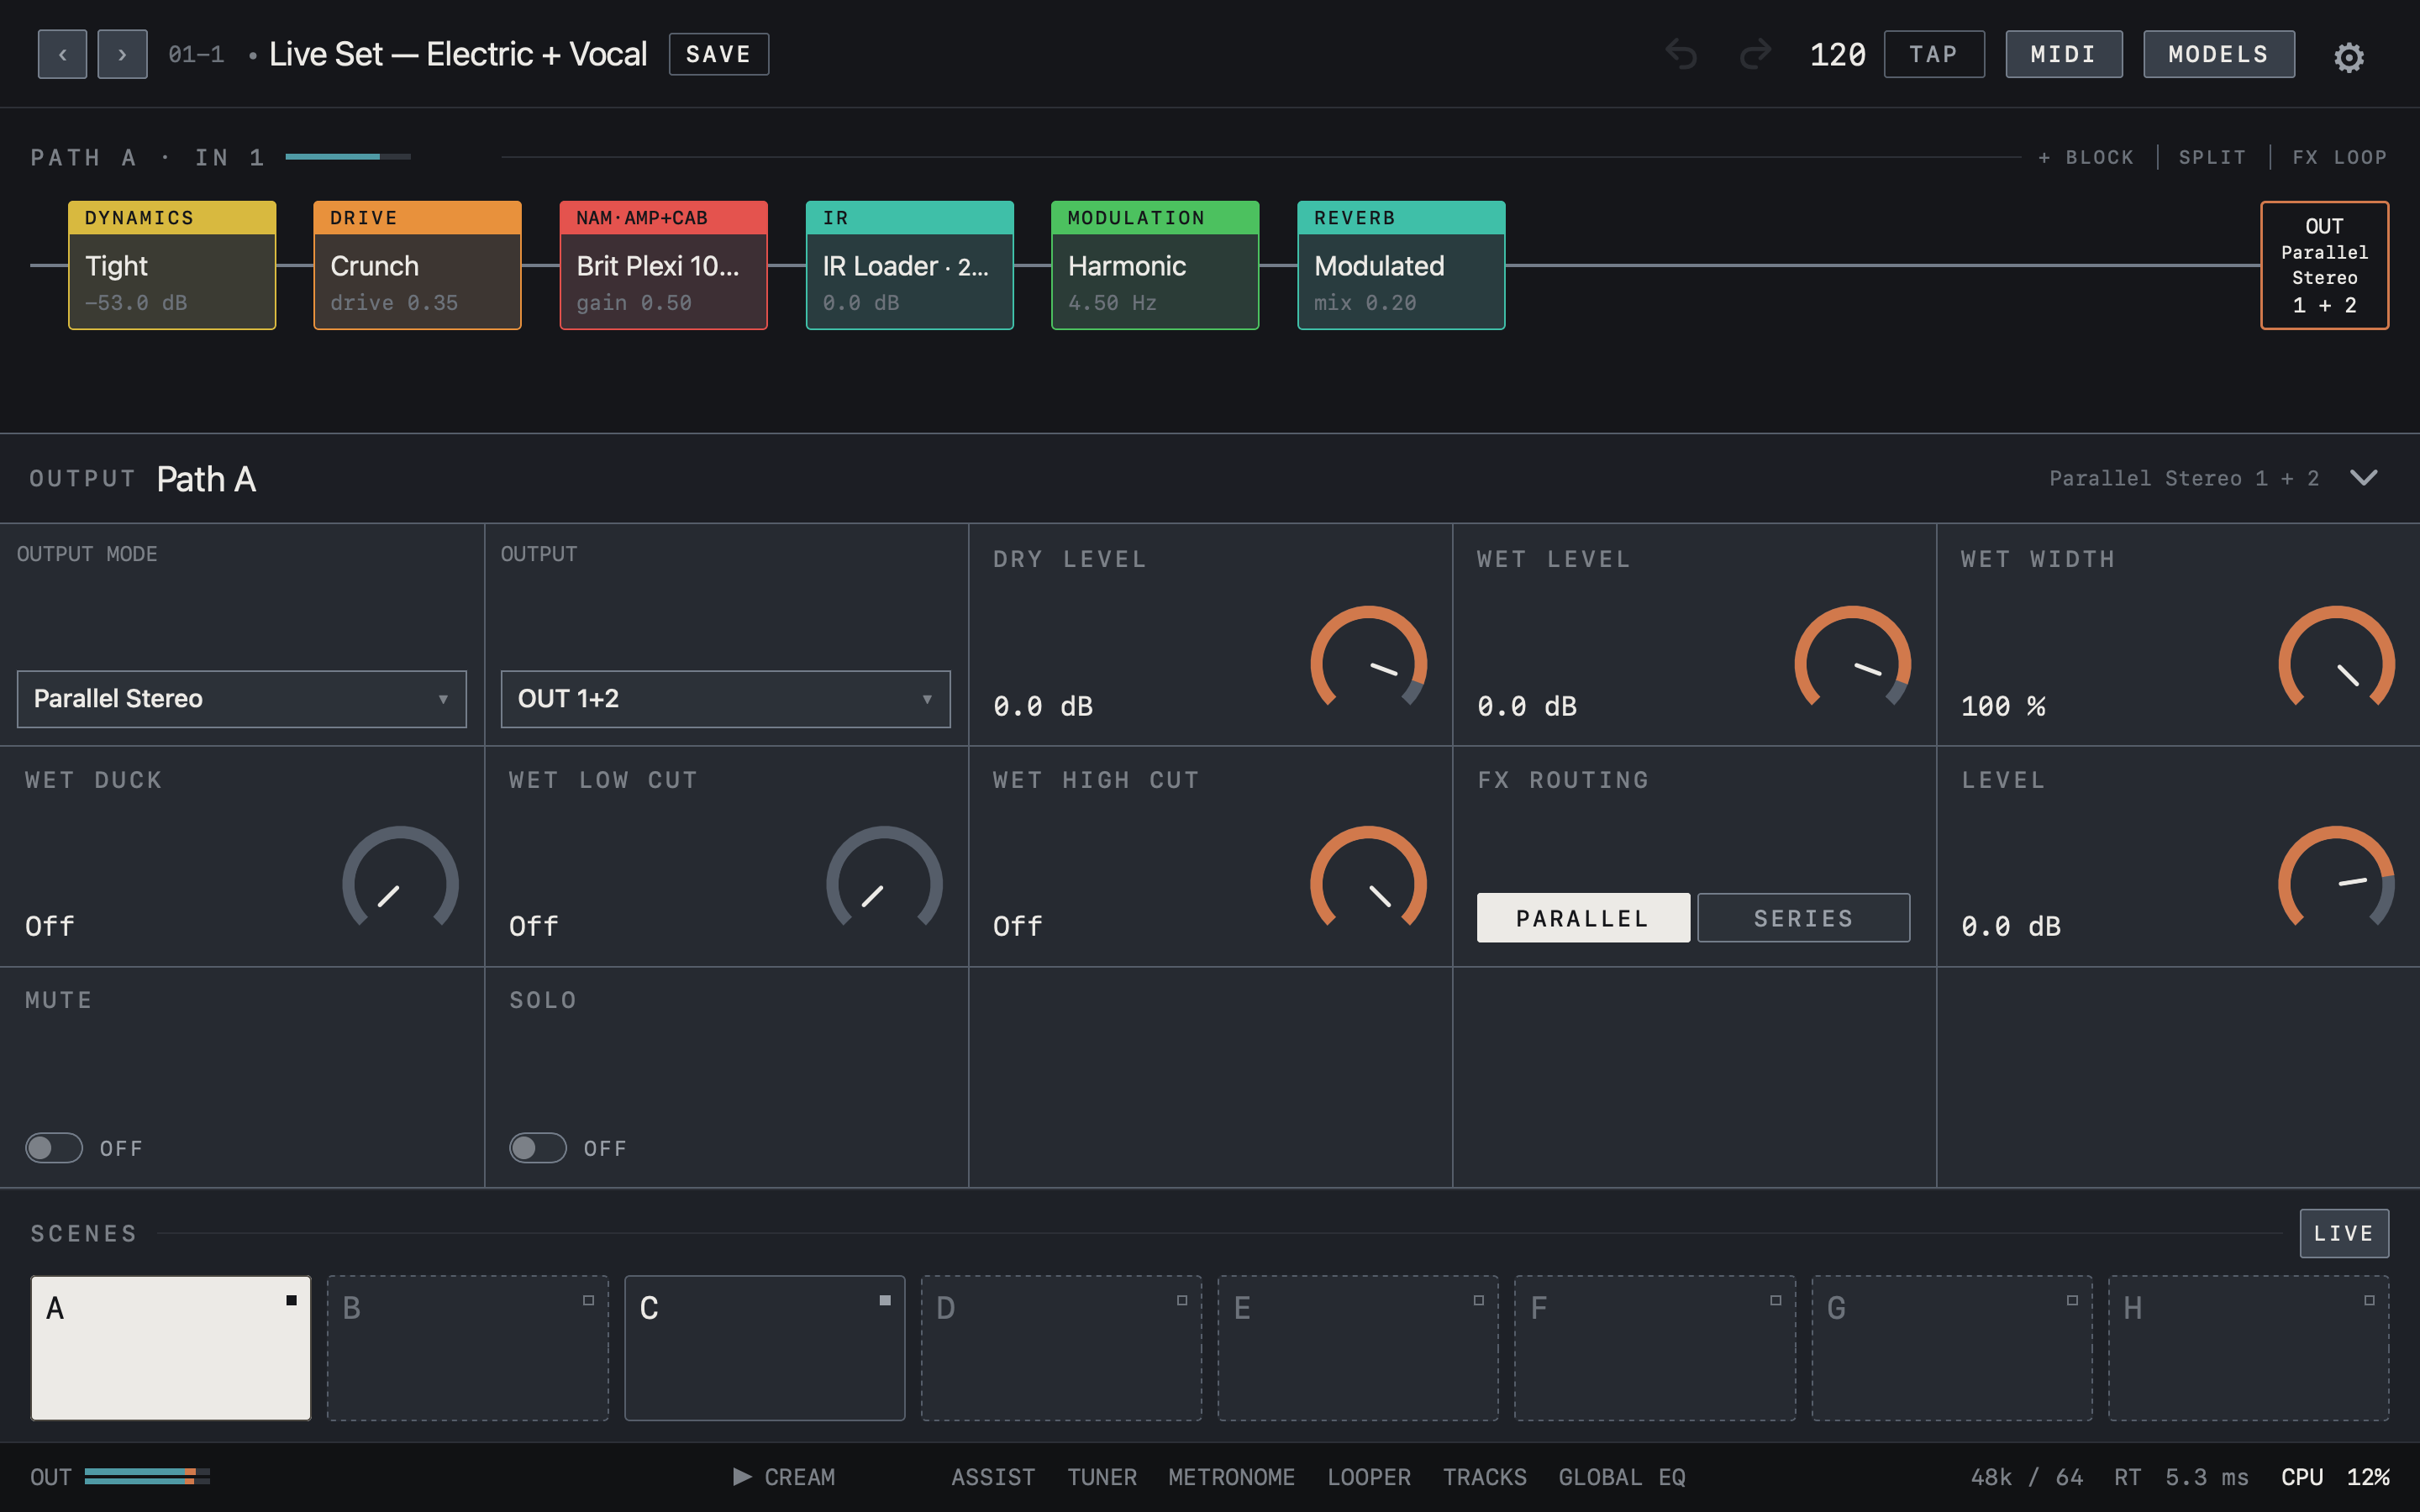Open the TUNER
This screenshot has width=2420, height=1512.
click(x=1102, y=1477)
